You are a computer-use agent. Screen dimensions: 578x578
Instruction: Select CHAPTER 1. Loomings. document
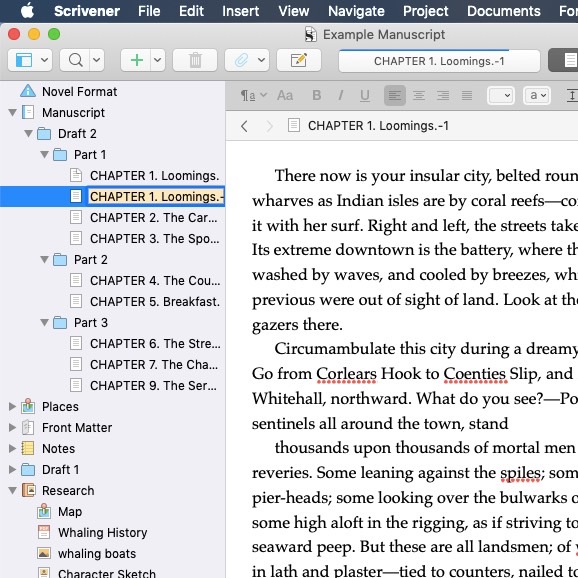click(154, 175)
